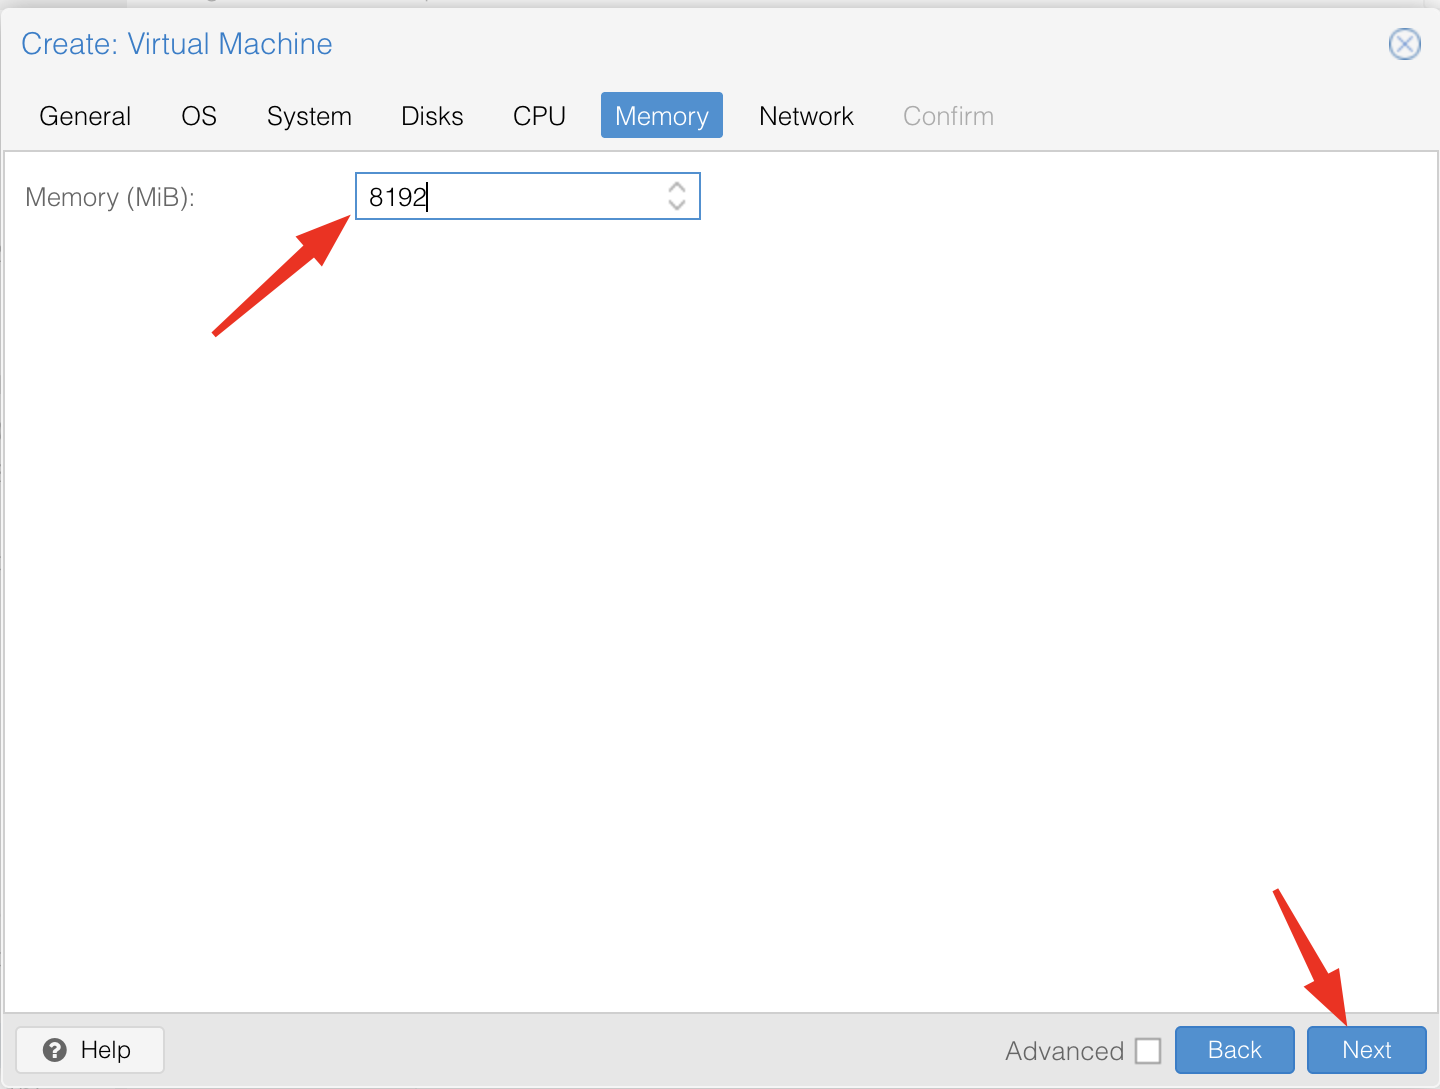Go to previous step with Back
The width and height of the screenshot is (1440, 1089).
tap(1234, 1050)
